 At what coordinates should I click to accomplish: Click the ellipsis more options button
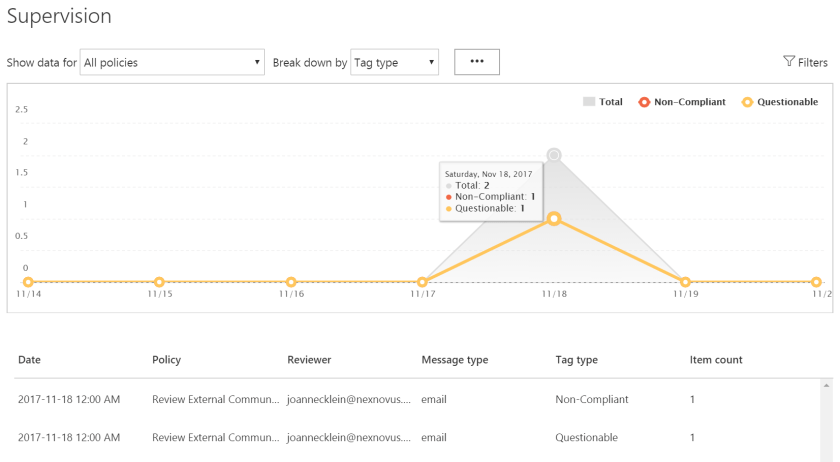pos(477,62)
